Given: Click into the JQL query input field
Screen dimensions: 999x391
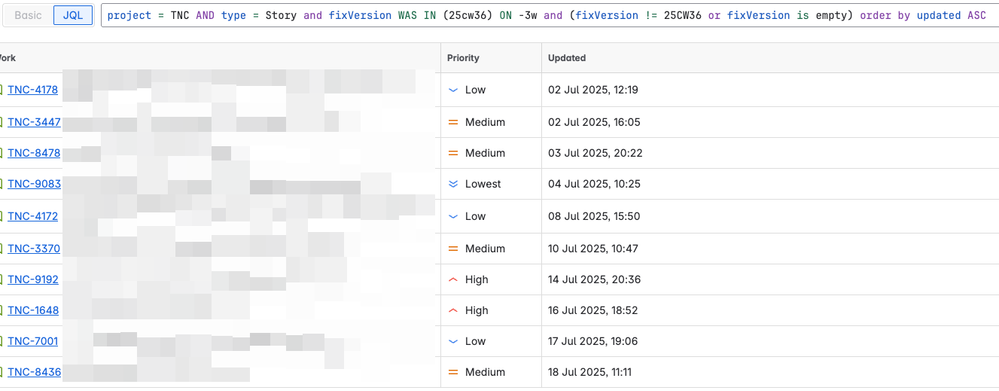Looking at the screenshot, I should (x=550, y=15).
